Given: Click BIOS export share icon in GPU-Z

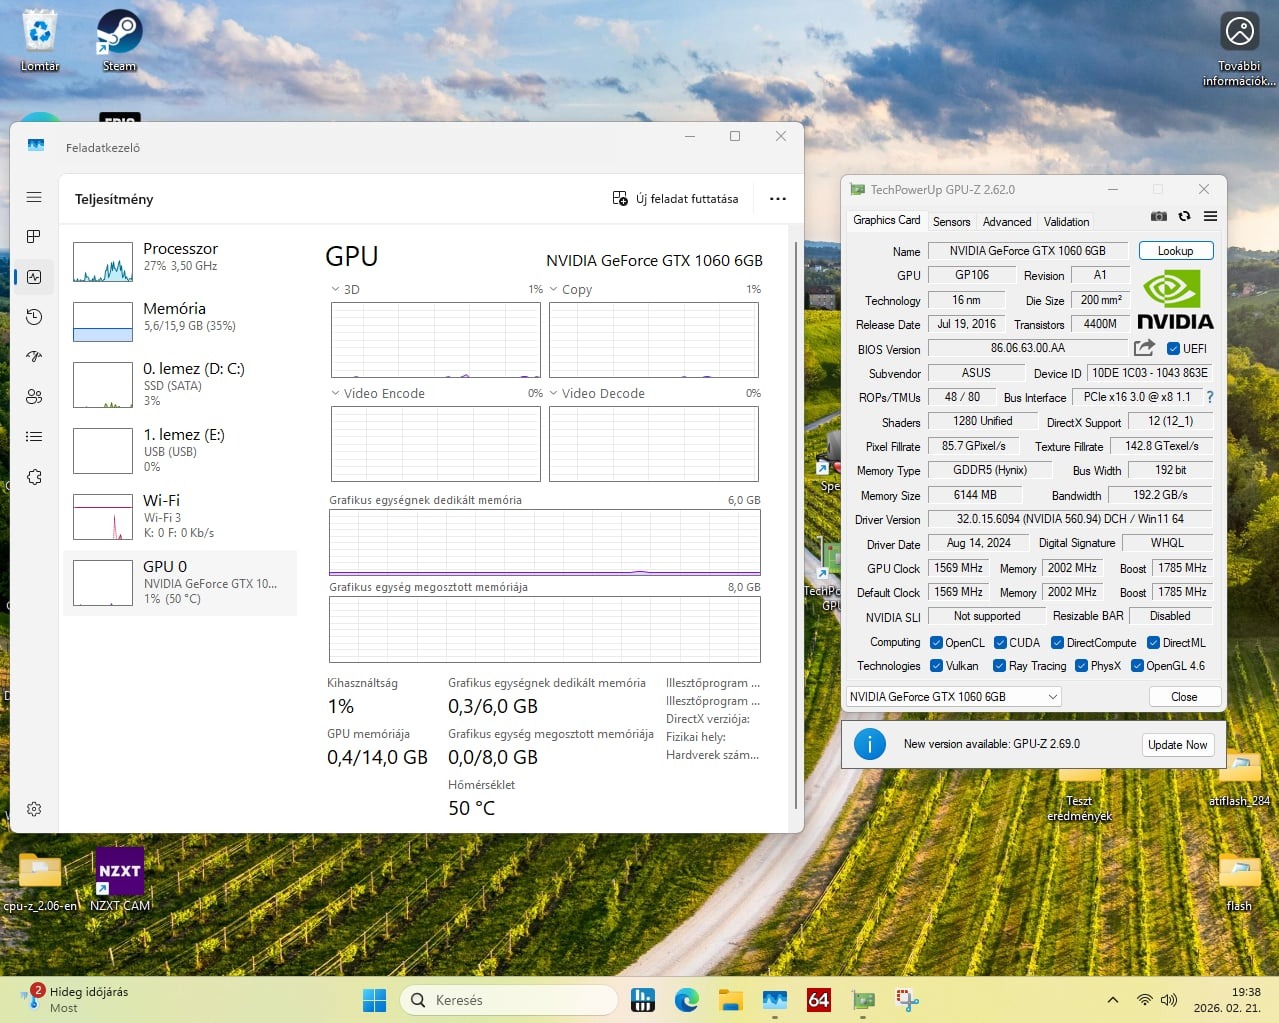Looking at the screenshot, I should (1144, 348).
